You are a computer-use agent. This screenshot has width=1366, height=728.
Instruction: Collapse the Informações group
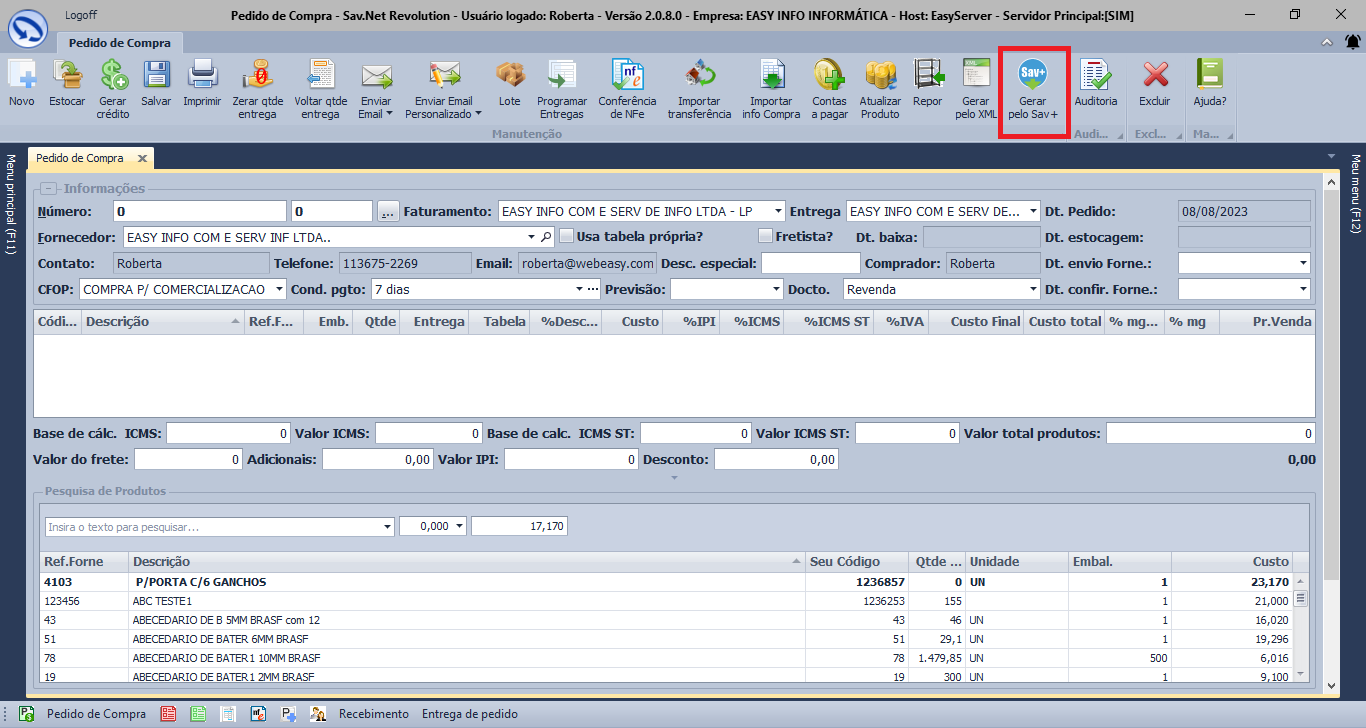tap(48, 189)
